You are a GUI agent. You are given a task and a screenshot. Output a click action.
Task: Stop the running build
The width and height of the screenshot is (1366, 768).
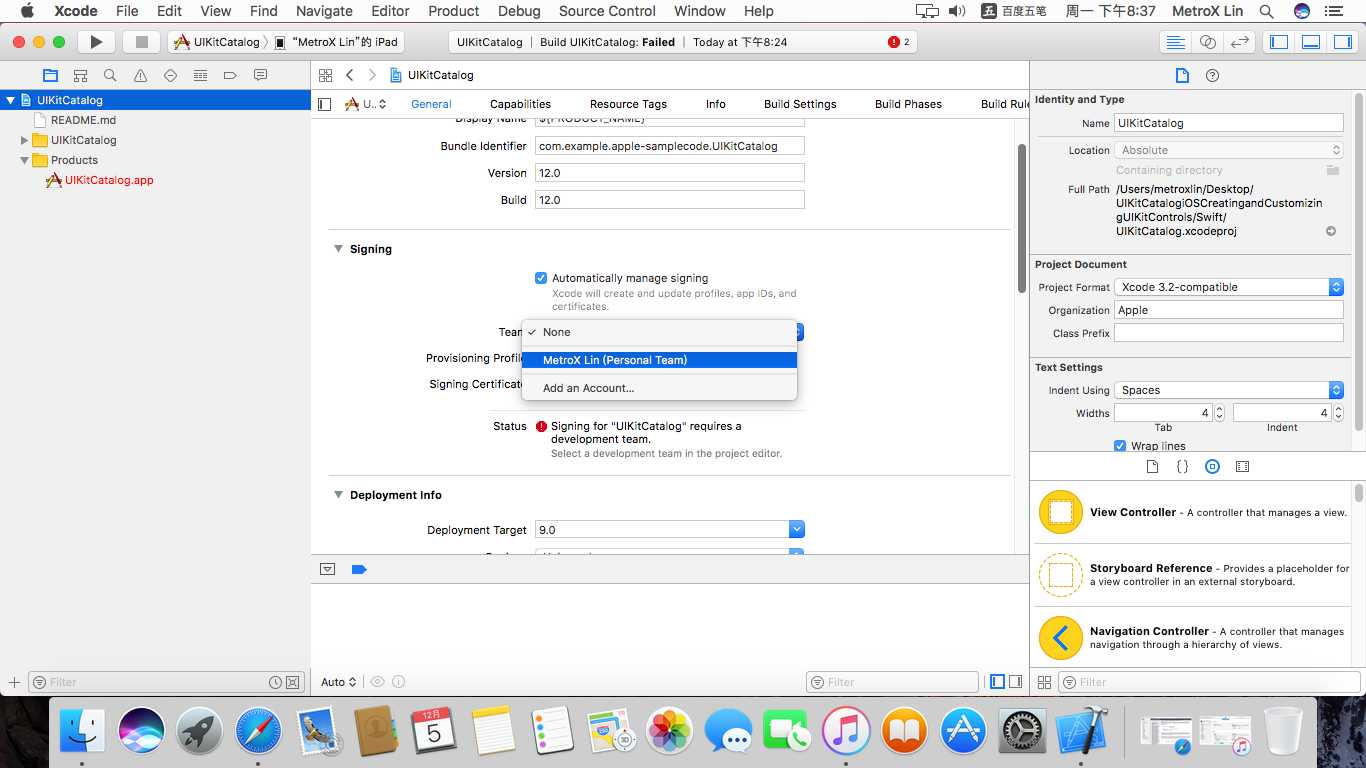141,42
